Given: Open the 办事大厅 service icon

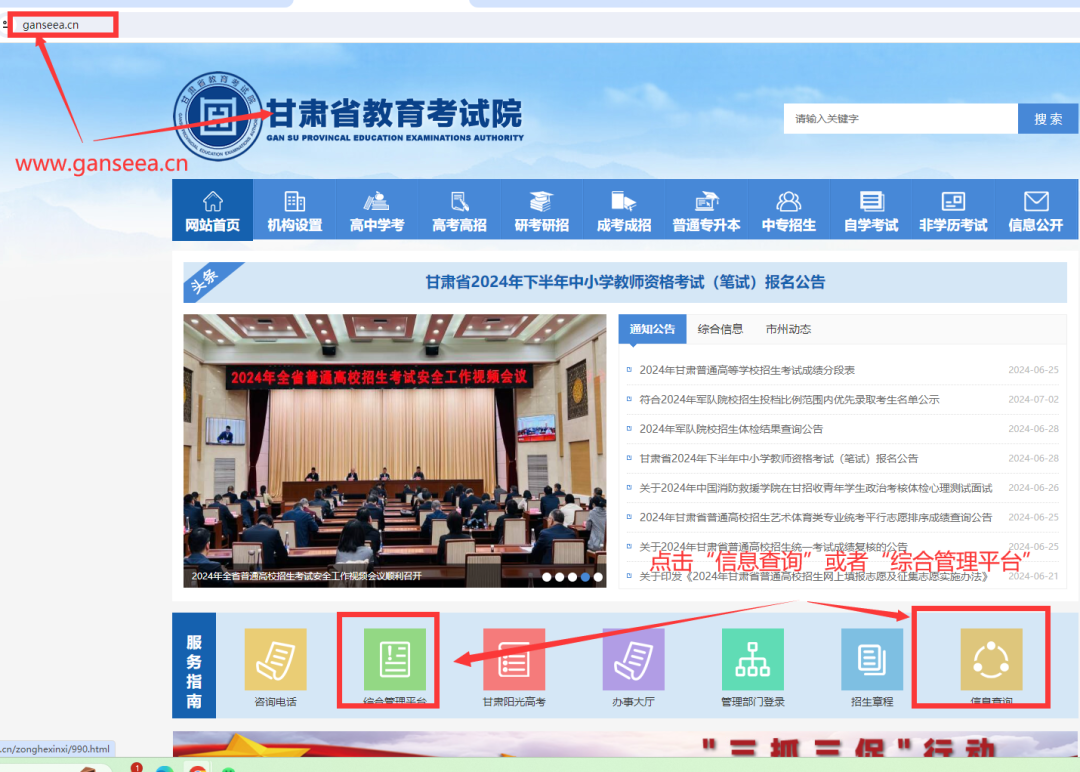Looking at the screenshot, I should (633, 661).
